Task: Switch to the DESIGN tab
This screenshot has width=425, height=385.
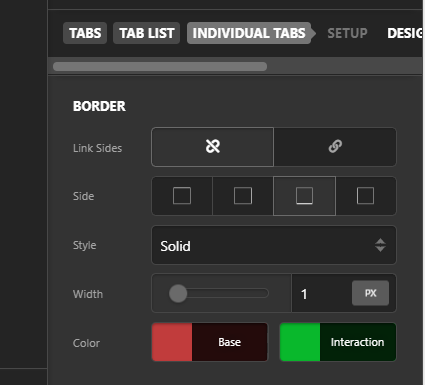Action: tap(405, 33)
